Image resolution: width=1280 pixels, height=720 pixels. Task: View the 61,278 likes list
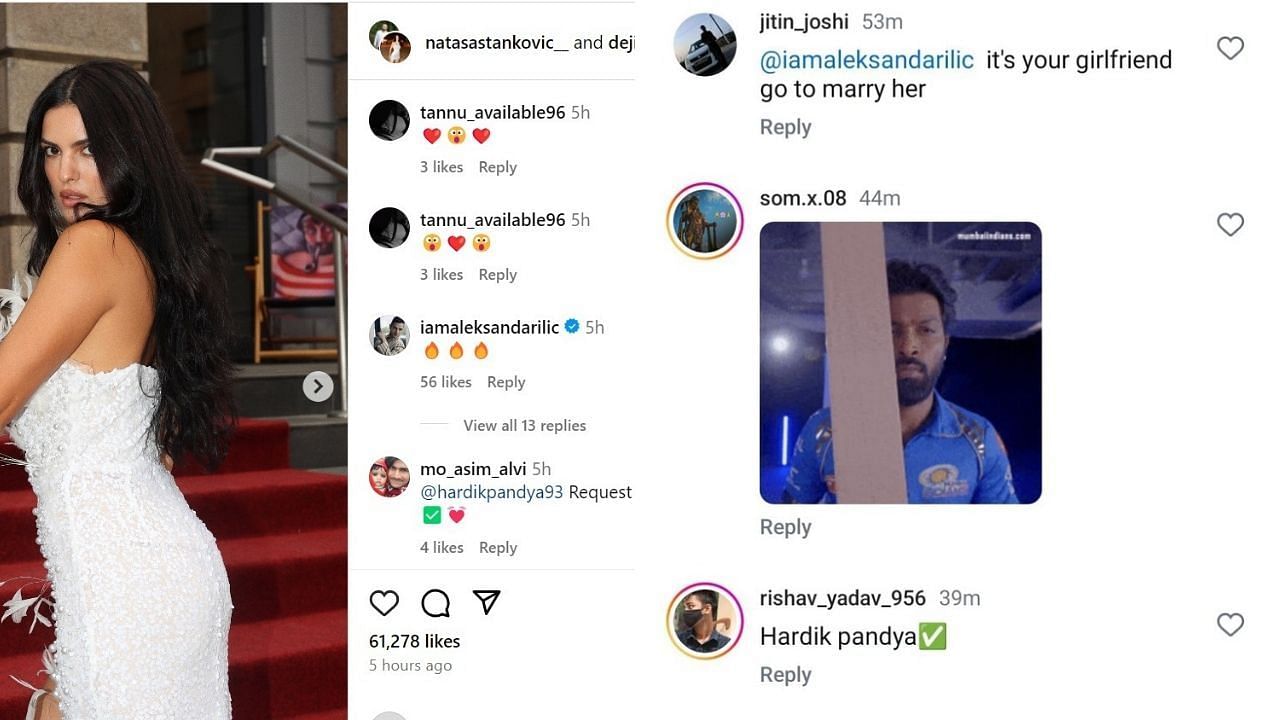click(414, 641)
